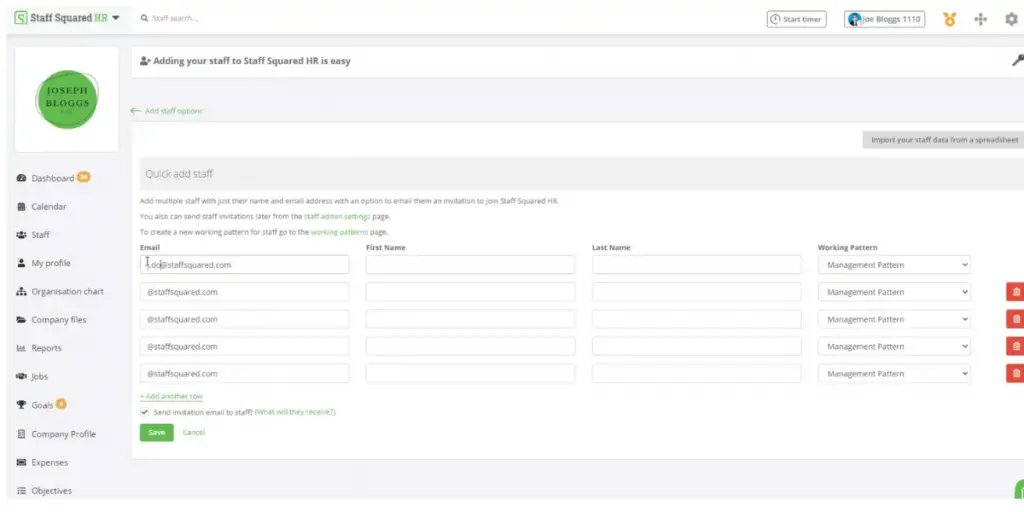Click the Company files folder icon
Screen dimensions: 1024x512
pyautogui.click(x=21, y=320)
